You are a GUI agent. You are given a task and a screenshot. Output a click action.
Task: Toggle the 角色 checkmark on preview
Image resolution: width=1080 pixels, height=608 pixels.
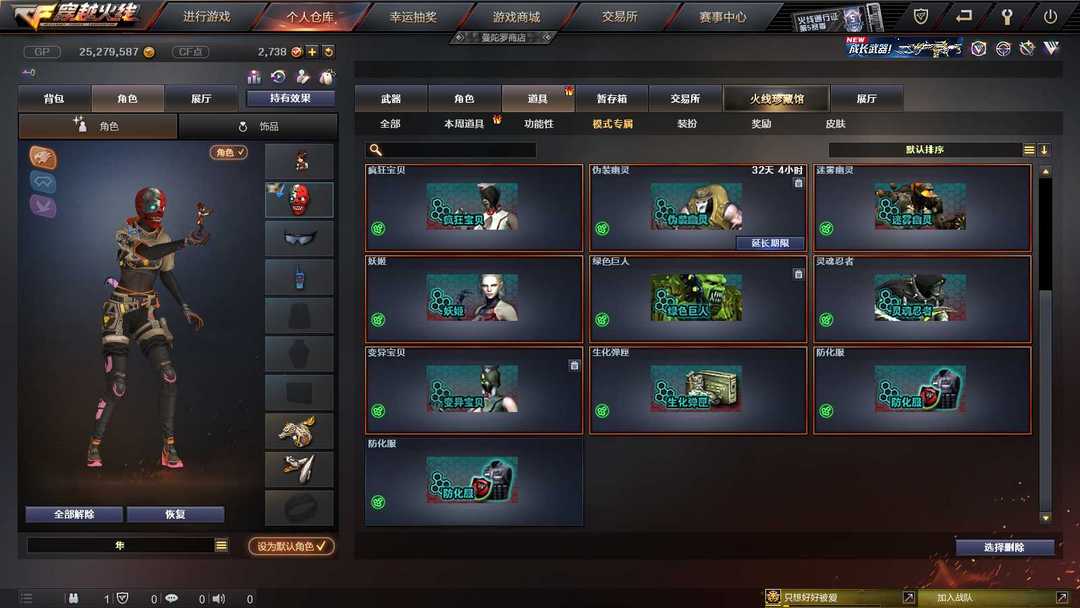point(229,152)
